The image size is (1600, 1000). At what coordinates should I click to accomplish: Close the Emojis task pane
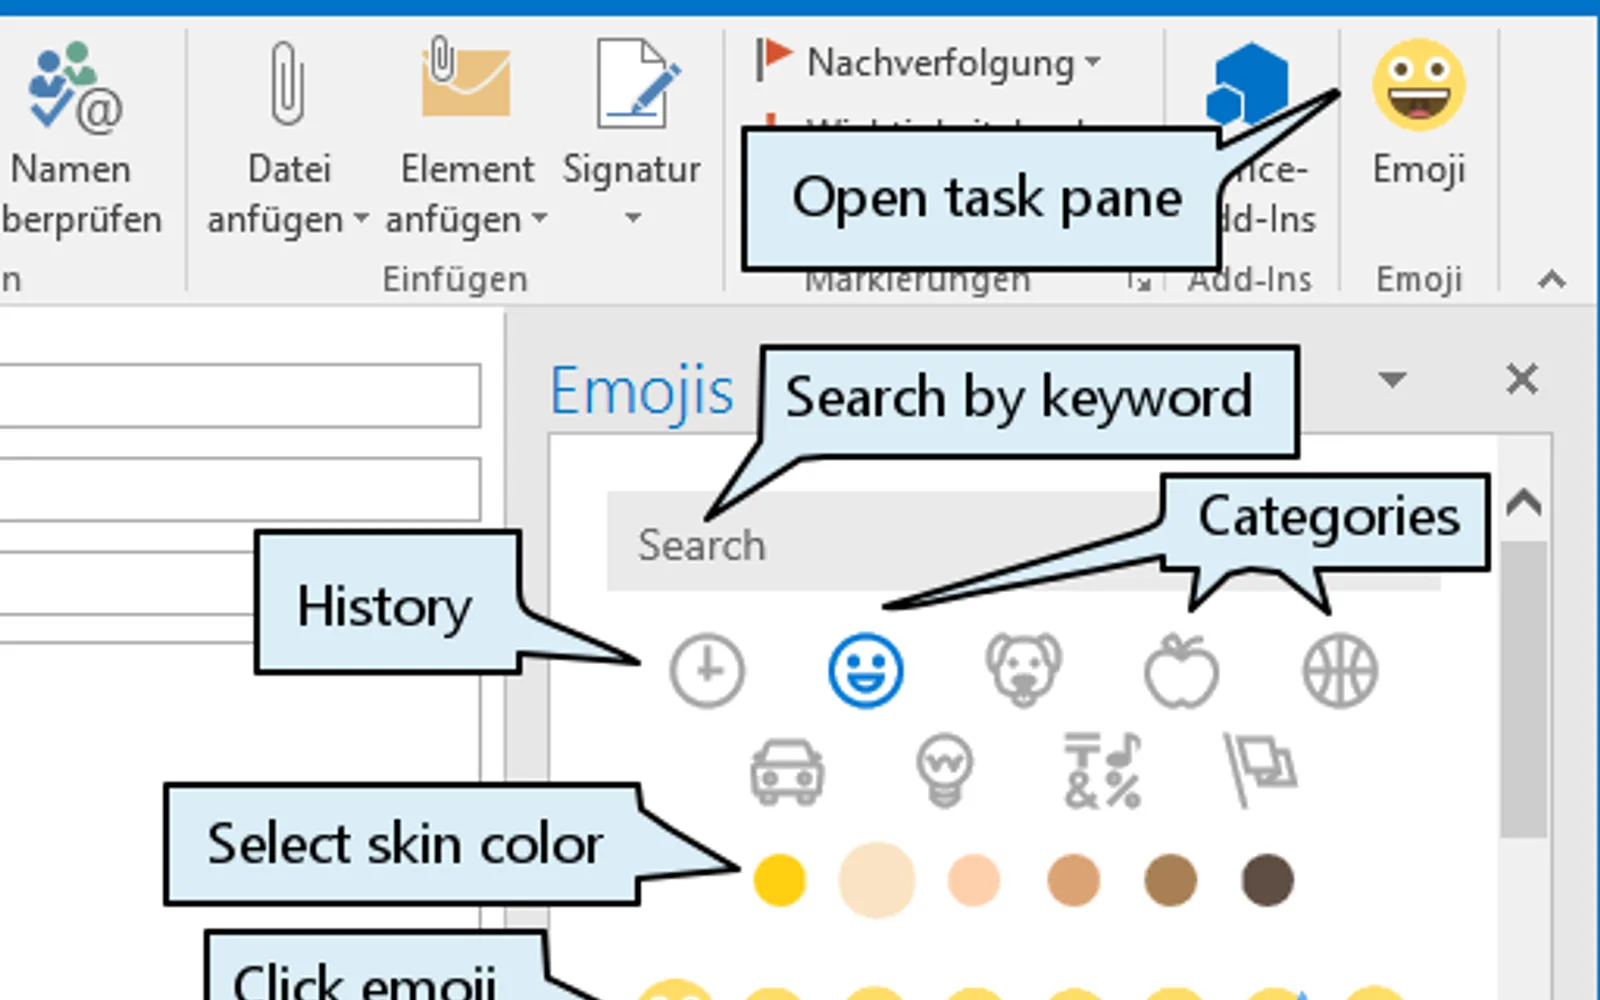1522,379
